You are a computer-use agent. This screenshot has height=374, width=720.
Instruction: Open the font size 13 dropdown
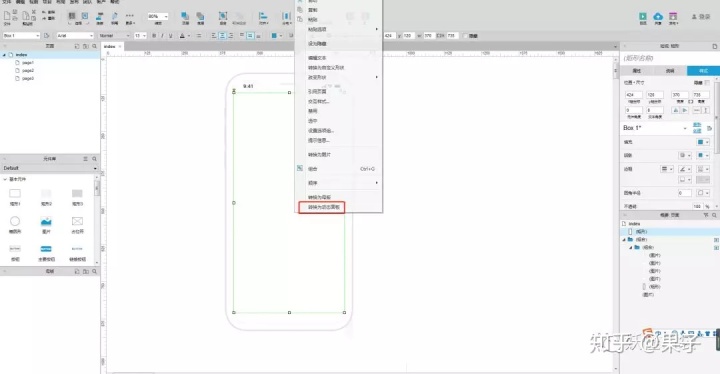[x=140, y=35]
